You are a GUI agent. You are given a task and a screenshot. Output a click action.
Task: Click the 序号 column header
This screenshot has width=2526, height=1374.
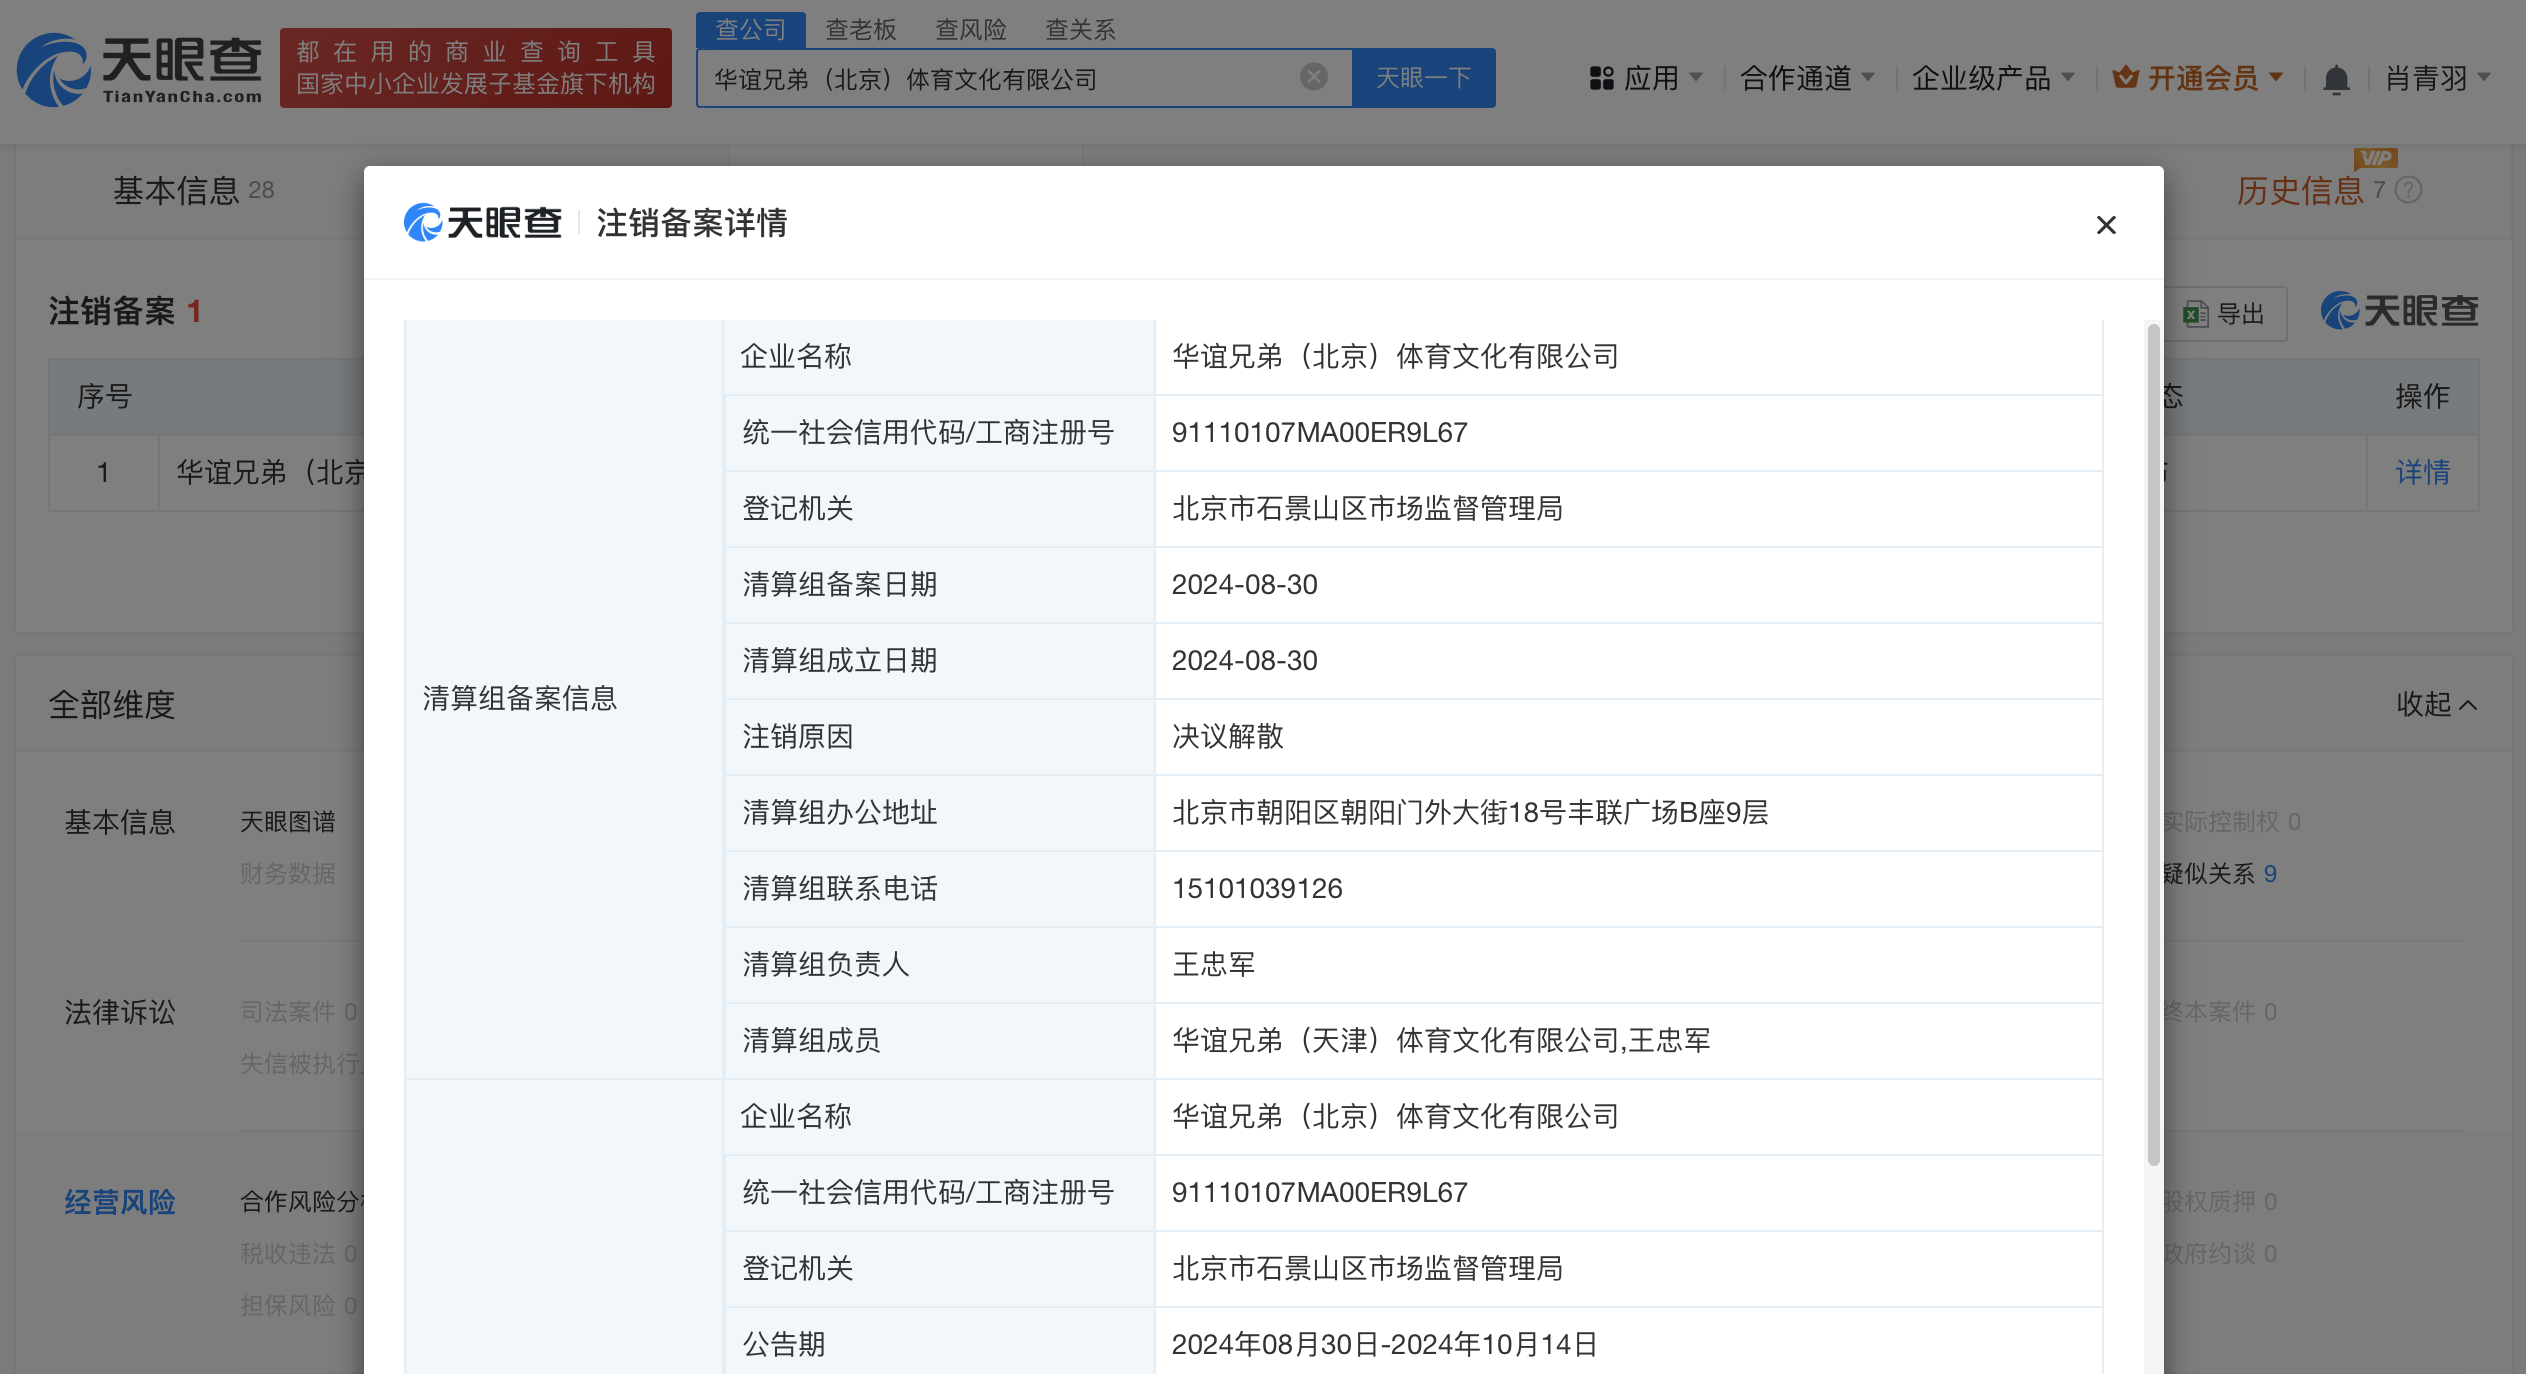tap(104, 396)
